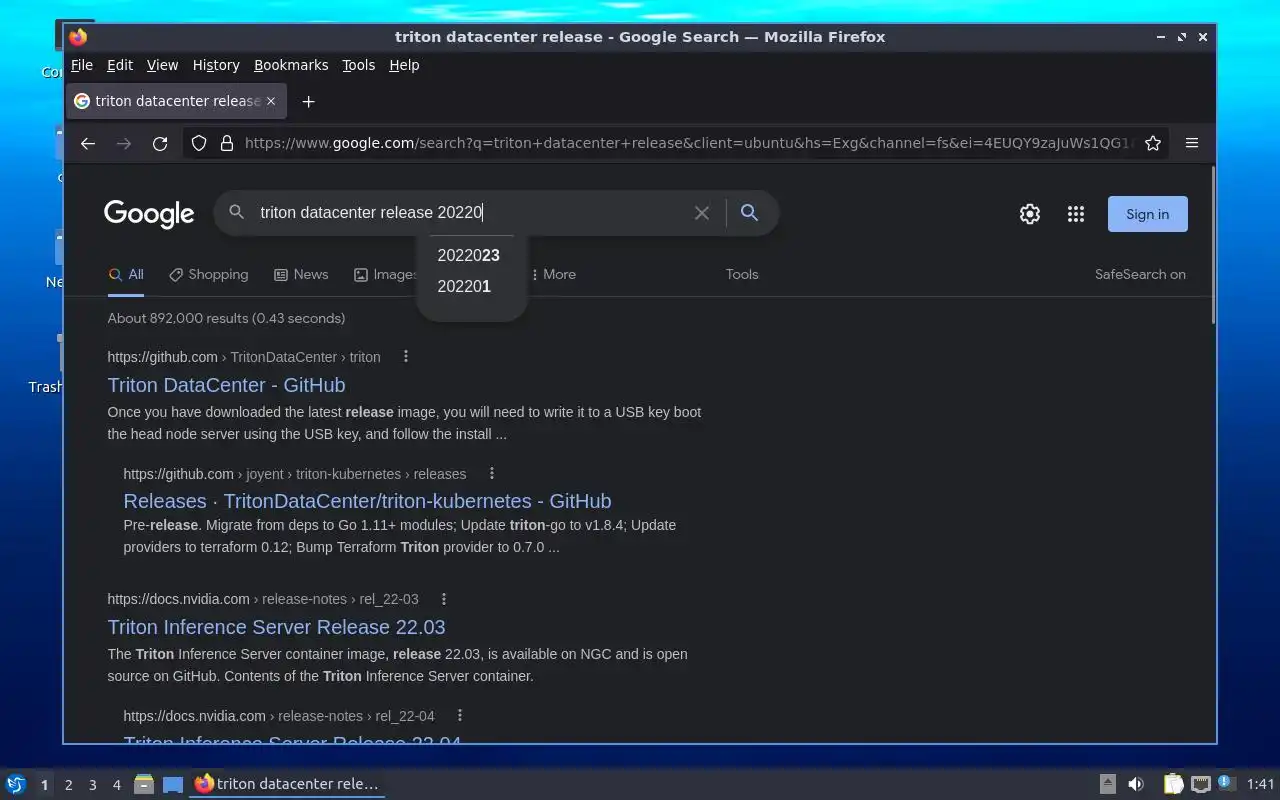1280x800 pixels.
Task: Open Triton Inference Server Release 22.03
Action: 276,627
